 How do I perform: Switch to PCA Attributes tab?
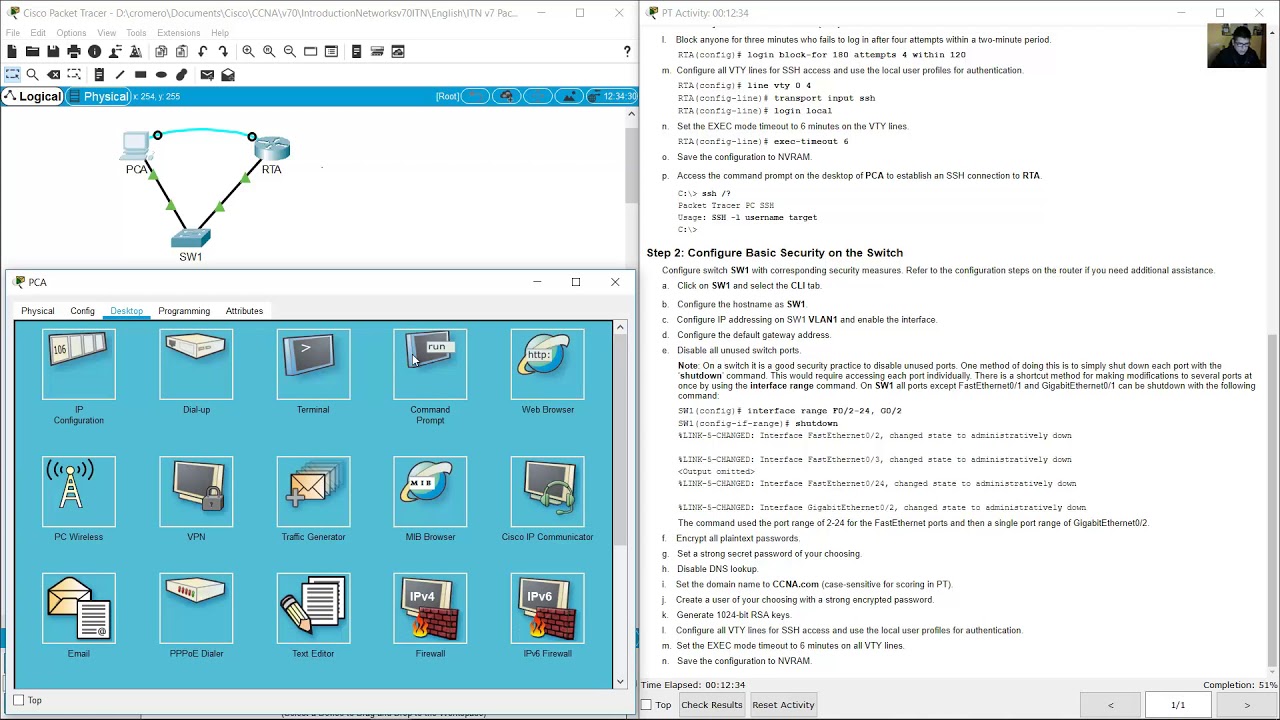[244, 311]
